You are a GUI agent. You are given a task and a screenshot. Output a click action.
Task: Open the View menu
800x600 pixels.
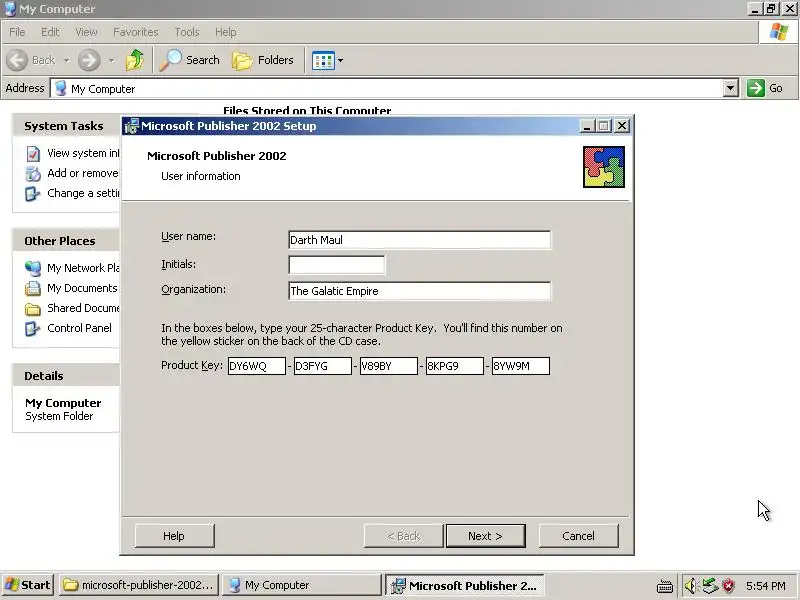click(x=86, y=32)
